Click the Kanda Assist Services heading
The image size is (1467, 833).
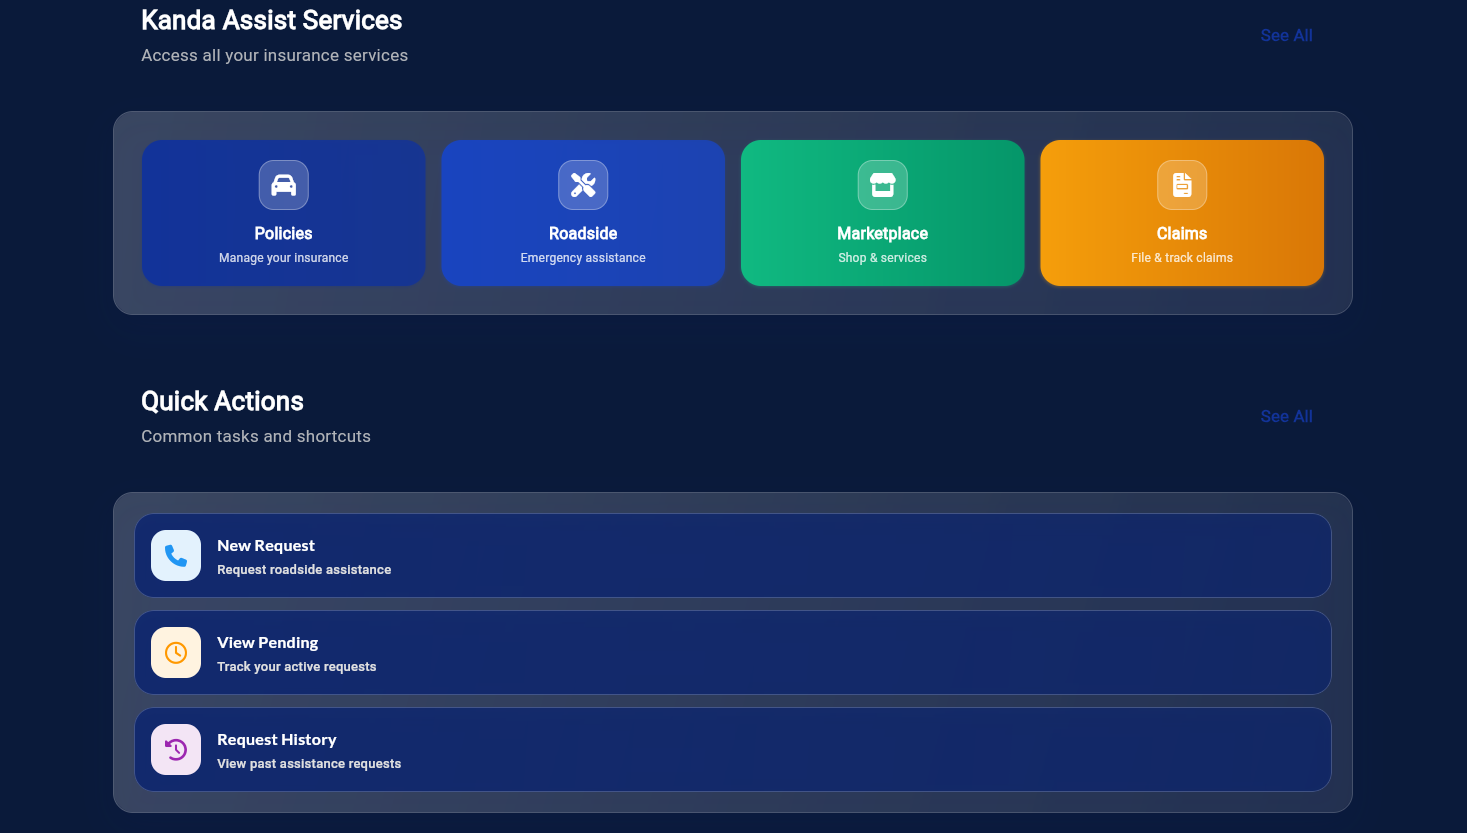271,20
